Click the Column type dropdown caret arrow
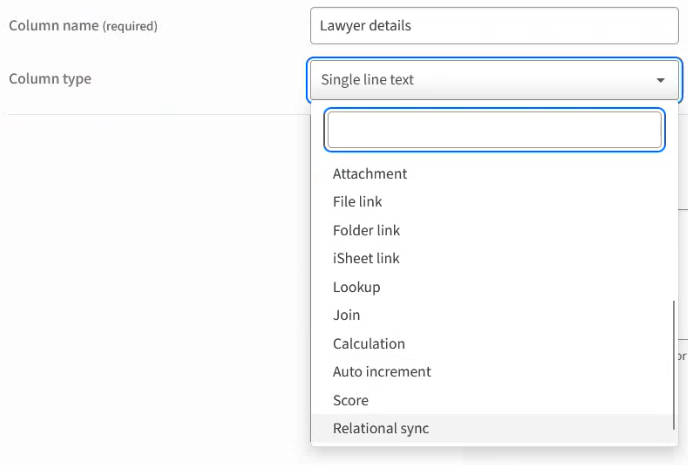The image size is (688, 465). tap(660, 80)
